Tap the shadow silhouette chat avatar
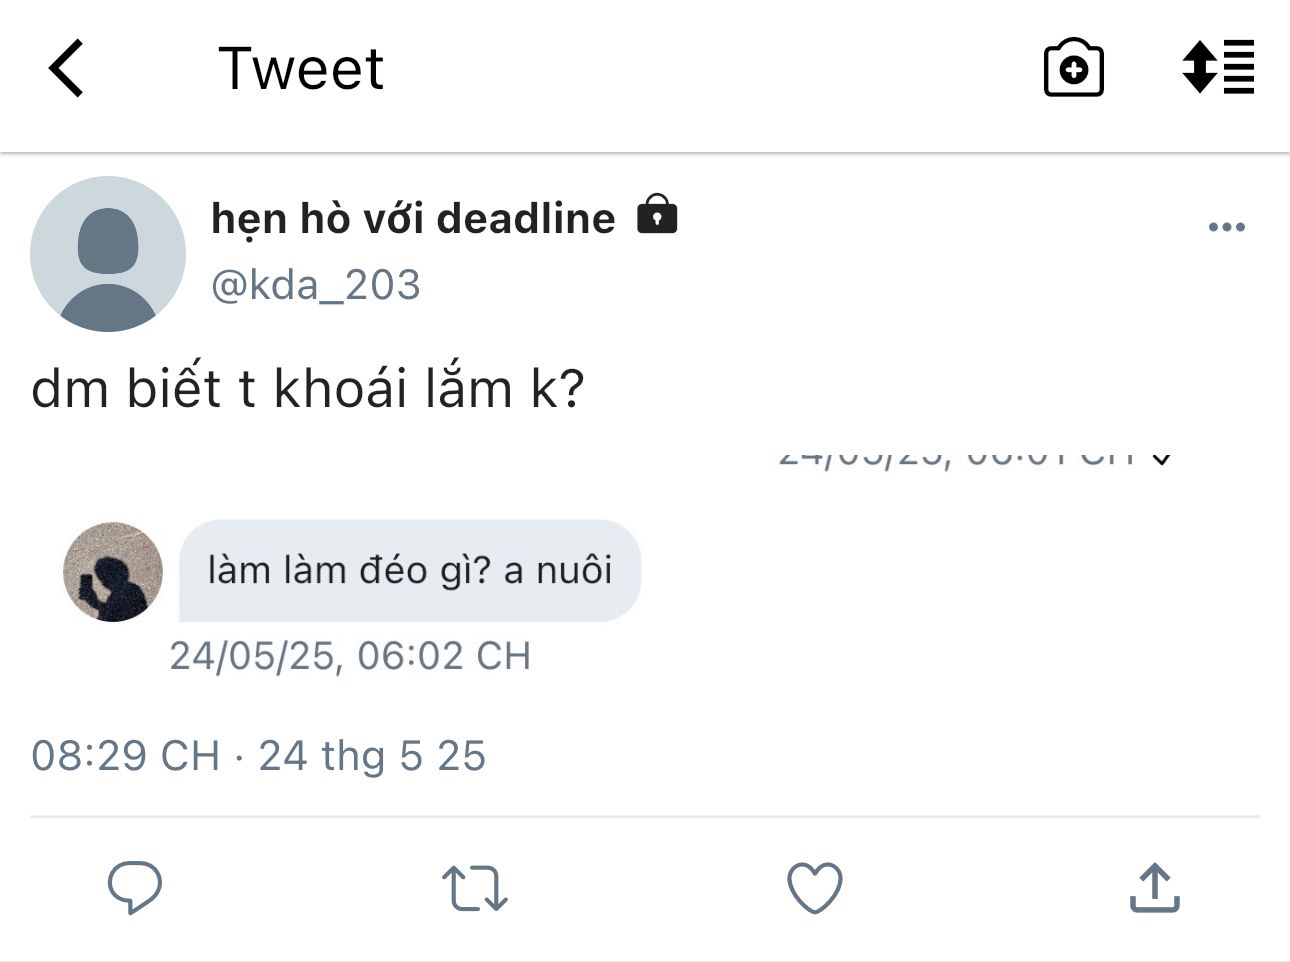This screenshot has width=1290, height=962. coord(113,572)
